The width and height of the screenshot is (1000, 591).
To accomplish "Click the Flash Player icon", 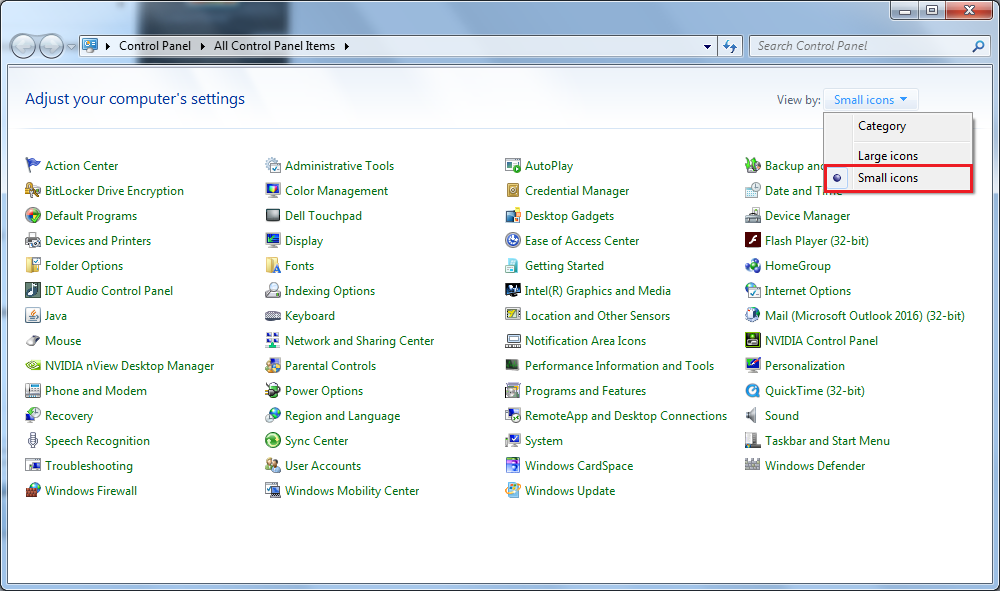I will coord(753,240).
